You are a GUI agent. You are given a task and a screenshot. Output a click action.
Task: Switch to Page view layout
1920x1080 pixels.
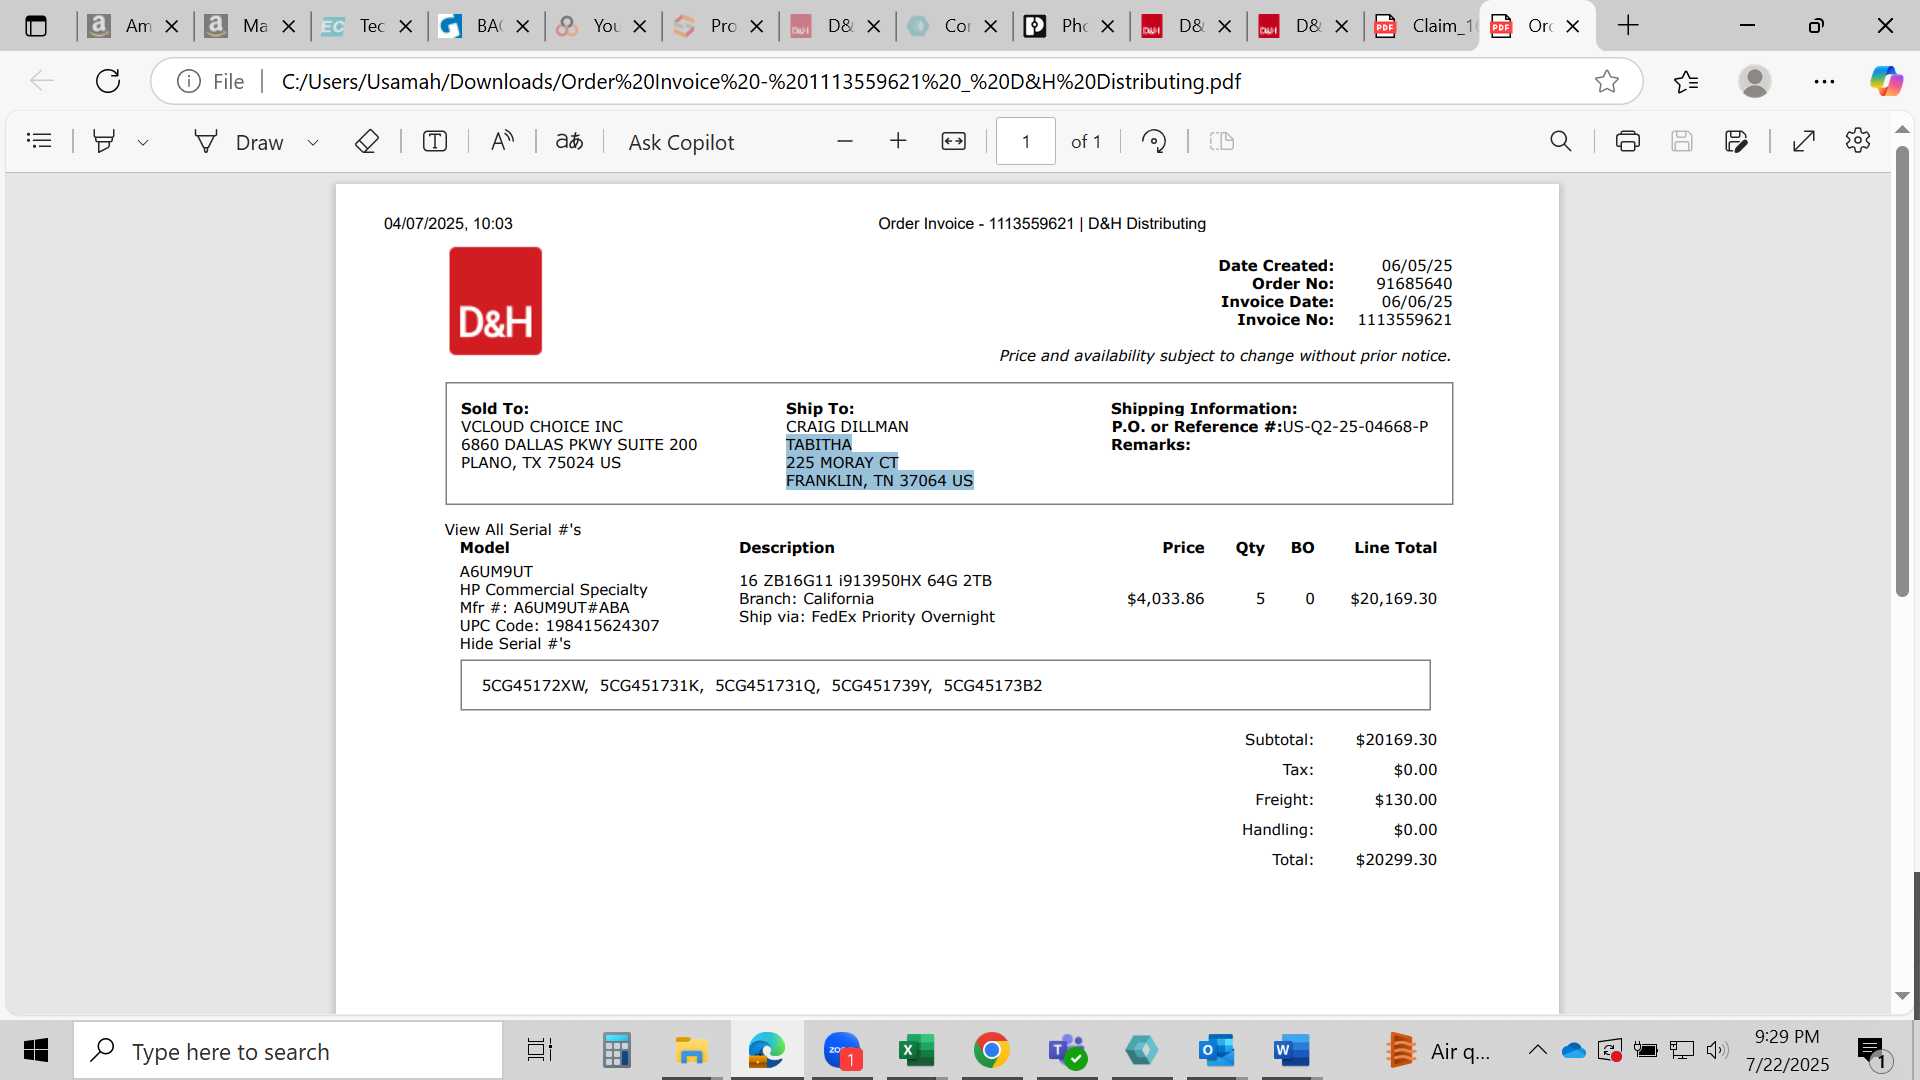point(1222,141)
